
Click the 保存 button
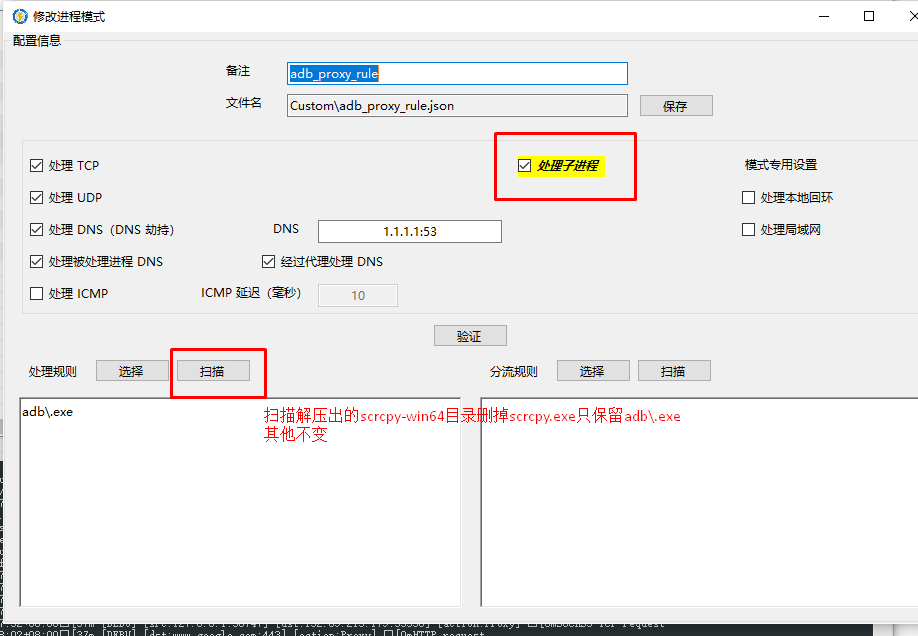click(x=675, y=106)
